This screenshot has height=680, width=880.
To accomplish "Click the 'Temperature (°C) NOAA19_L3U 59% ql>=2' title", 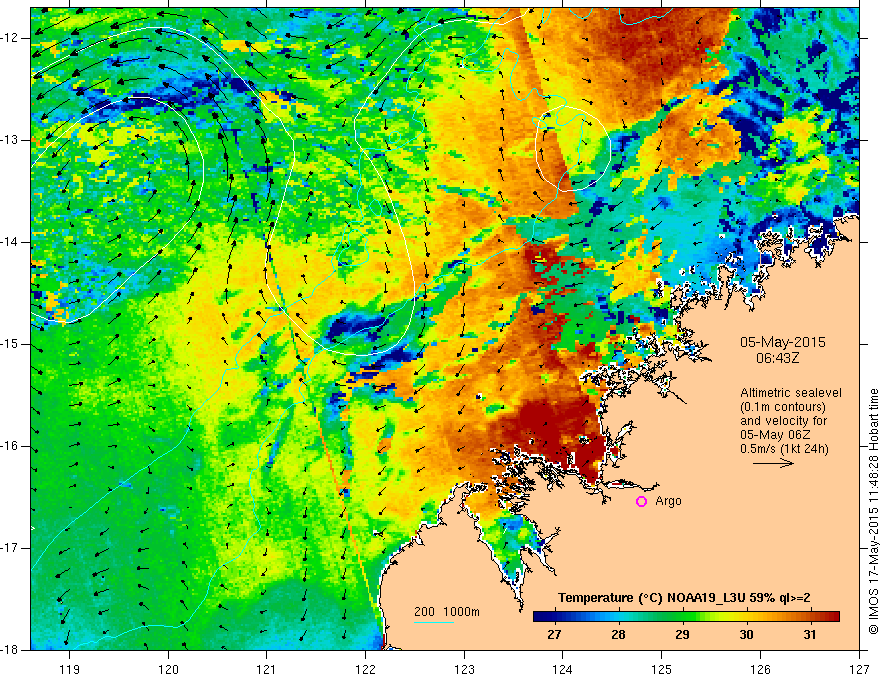I will [x=684, y=598].
